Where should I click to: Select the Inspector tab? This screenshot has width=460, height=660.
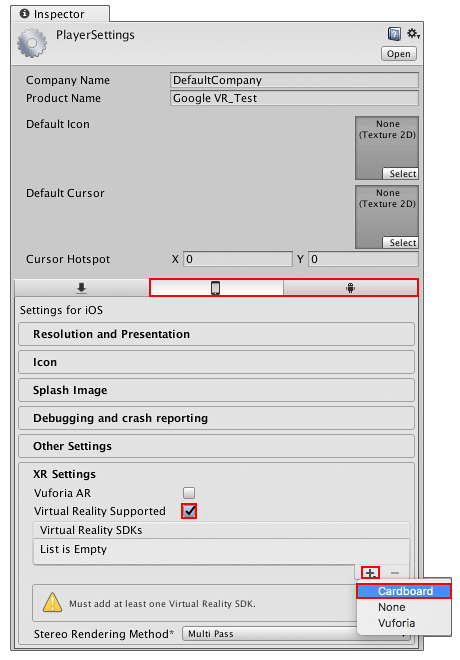[x=60, y=14]
